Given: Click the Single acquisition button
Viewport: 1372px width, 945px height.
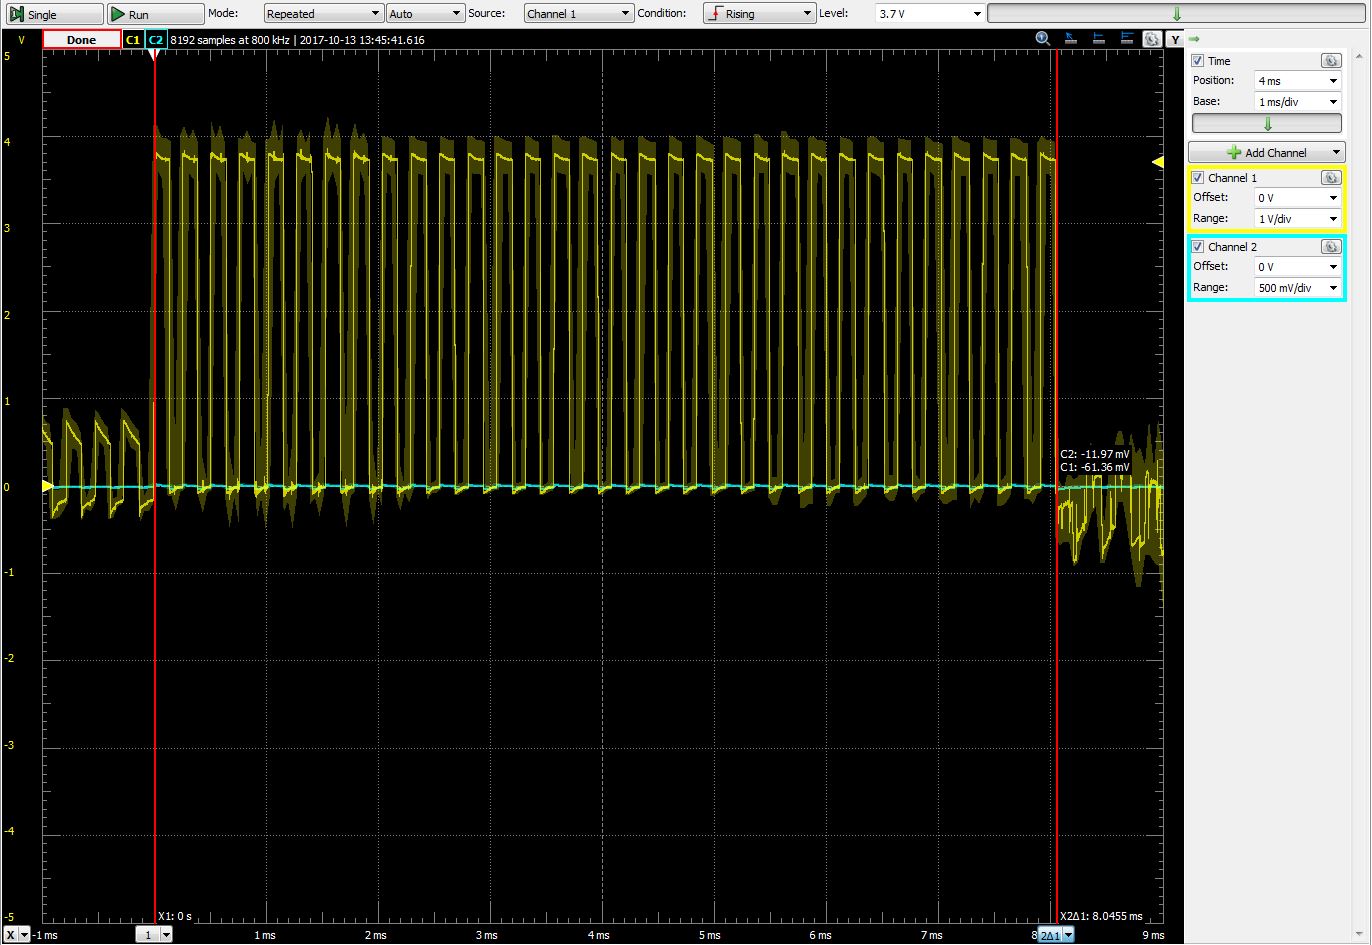Looking at the screenshot, I should pyautogui.click(x=54, y=14).
